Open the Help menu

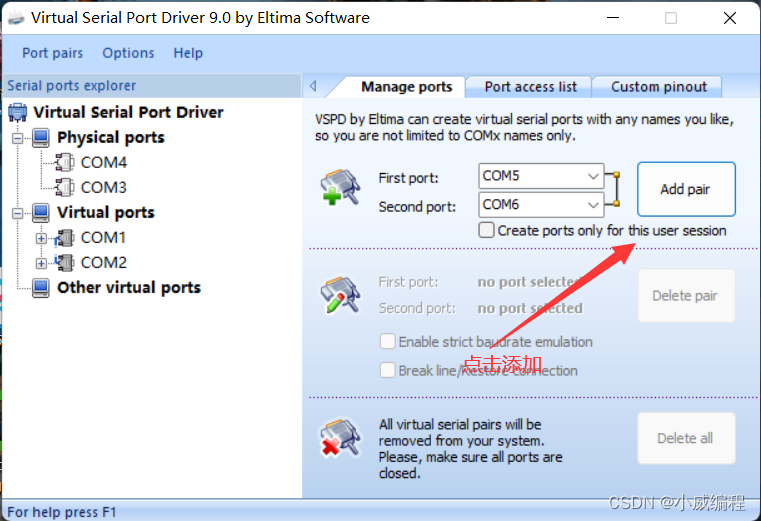click(x=188, y=53)
